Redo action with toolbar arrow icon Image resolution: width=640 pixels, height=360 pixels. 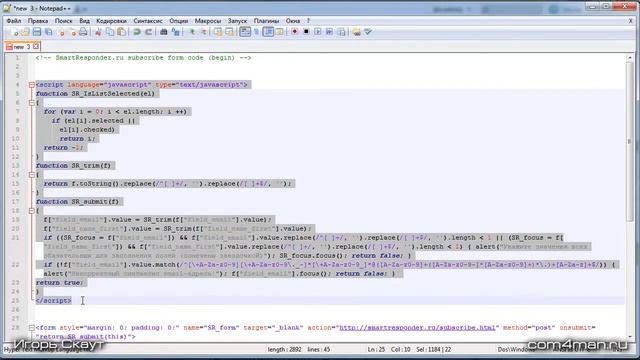(x=149, y=32)
